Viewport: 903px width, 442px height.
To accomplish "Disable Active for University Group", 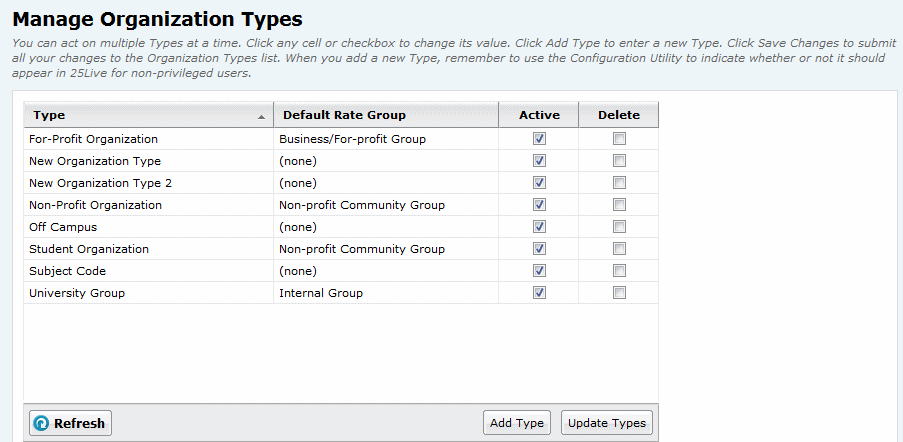I will click(x=539, y=292).
